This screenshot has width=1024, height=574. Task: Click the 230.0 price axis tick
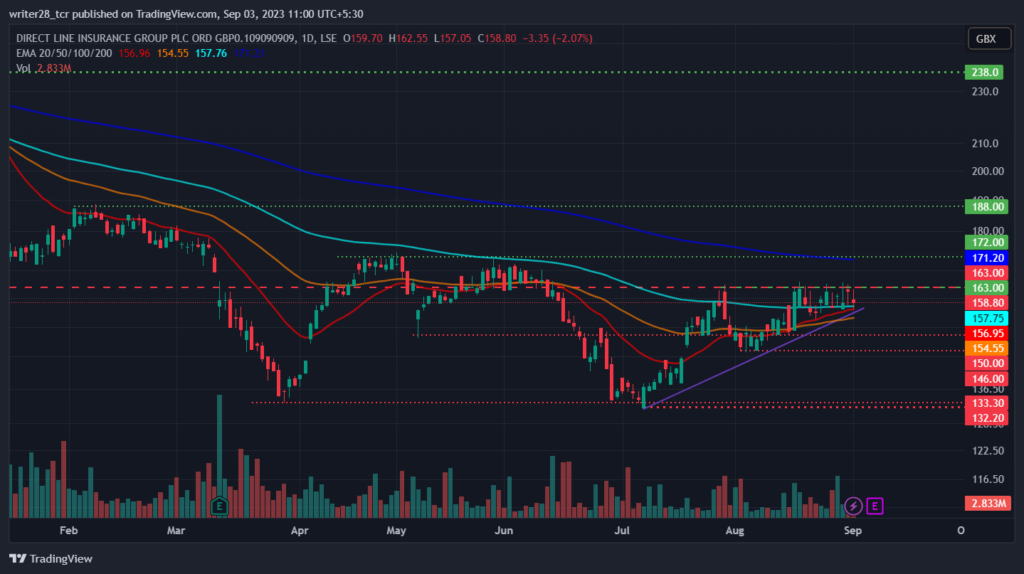[985, 91]
